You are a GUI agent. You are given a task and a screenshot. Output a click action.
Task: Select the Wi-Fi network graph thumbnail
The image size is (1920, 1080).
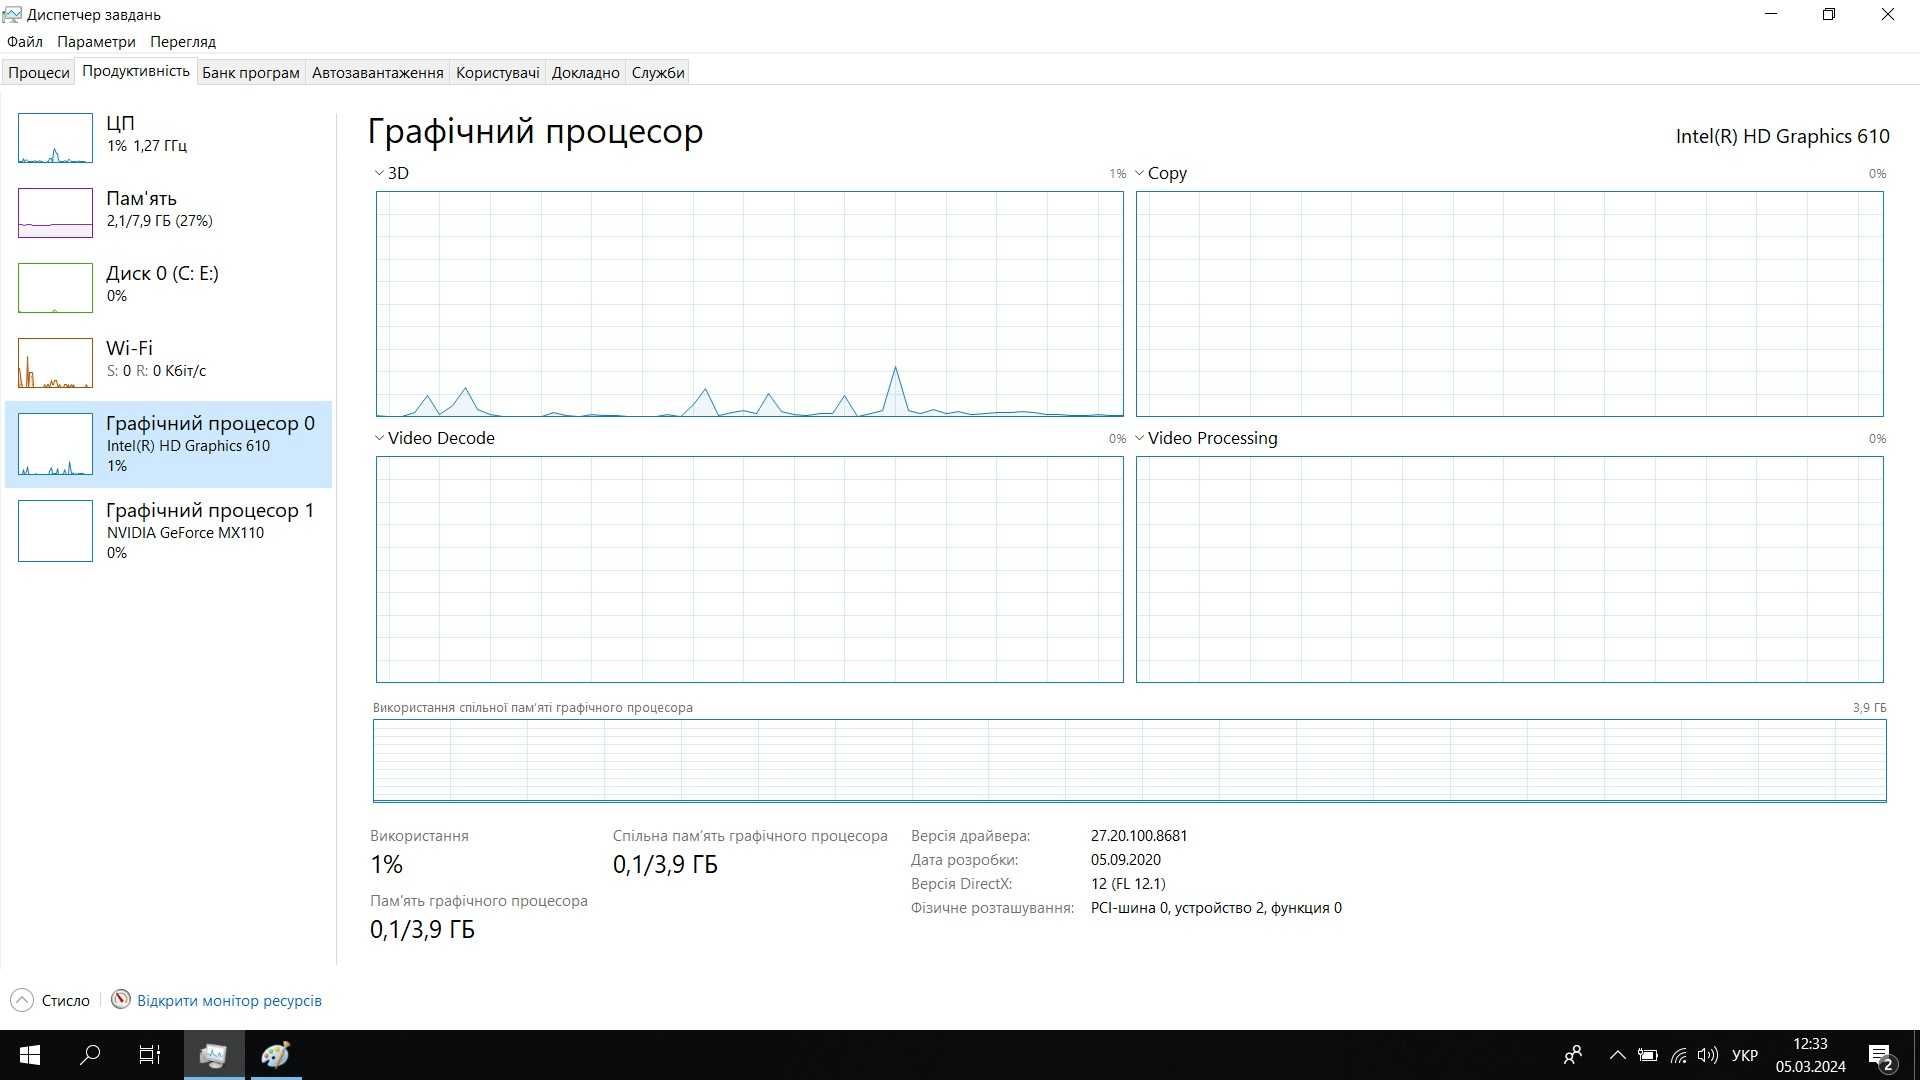(x=55, y=363)
